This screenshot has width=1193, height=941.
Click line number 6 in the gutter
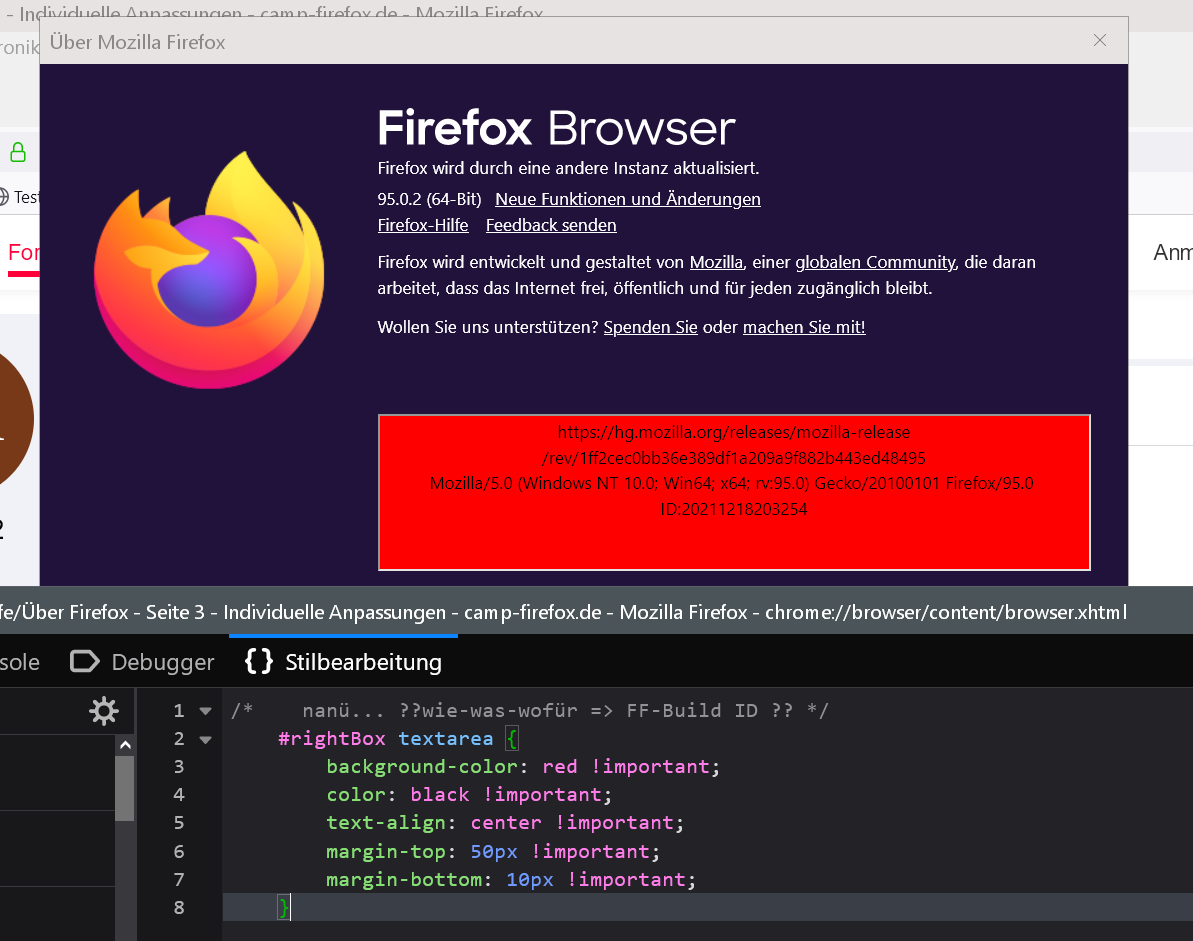pyautogui.click(x=179, y=852)
